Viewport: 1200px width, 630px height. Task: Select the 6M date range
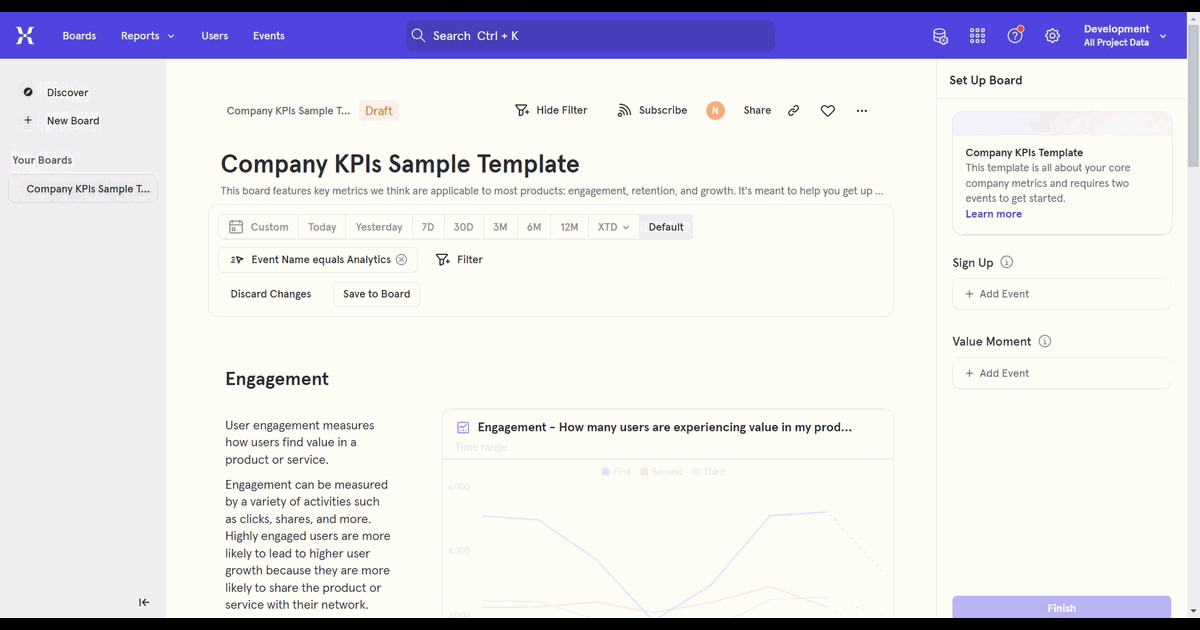[x=534, y=227]
